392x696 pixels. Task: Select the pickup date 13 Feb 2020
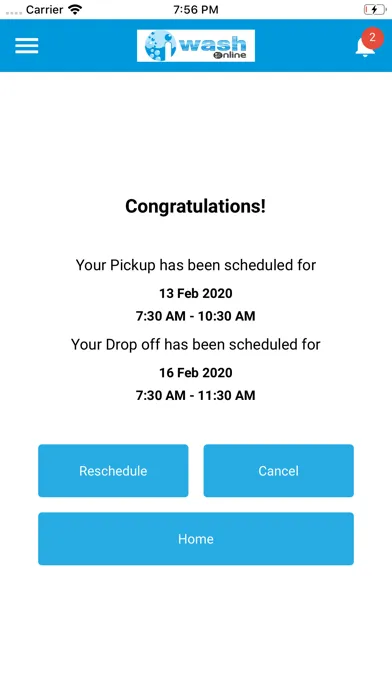[196, 293]
